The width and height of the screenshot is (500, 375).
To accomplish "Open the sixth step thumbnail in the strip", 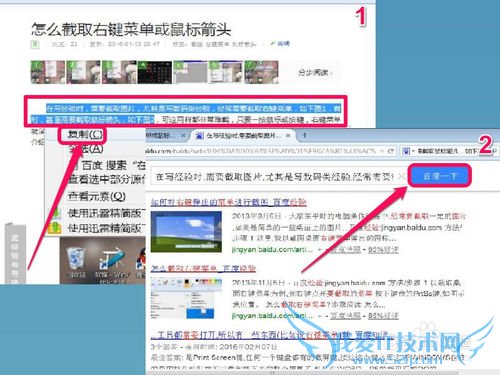I will pyautogui.click(x=226, y=72).
